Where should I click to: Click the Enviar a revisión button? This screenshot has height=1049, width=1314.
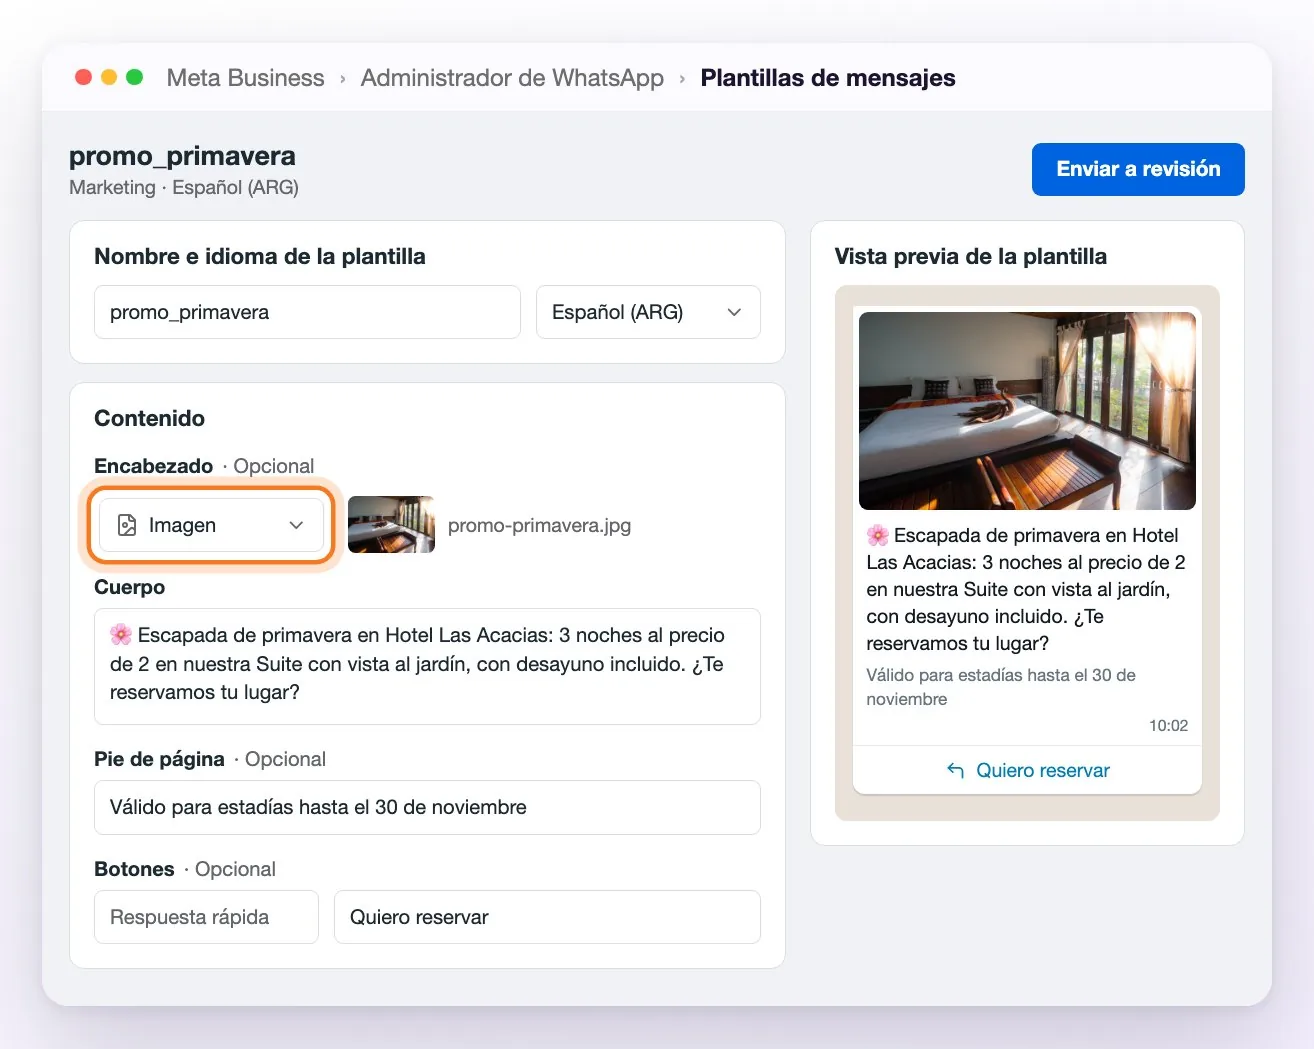[1138, 169]
